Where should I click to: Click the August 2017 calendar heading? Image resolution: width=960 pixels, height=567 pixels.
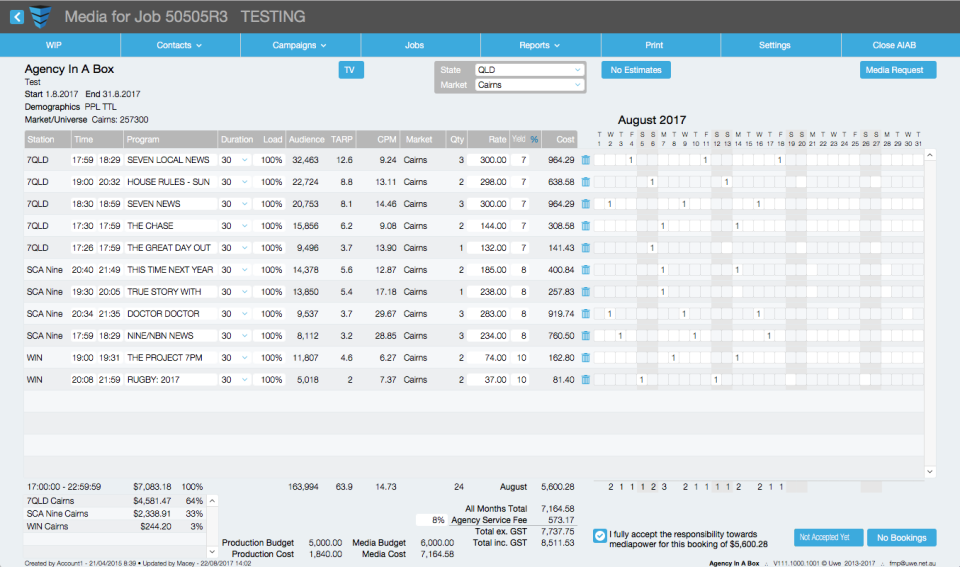pyautogui.click(x=651, y=120)
